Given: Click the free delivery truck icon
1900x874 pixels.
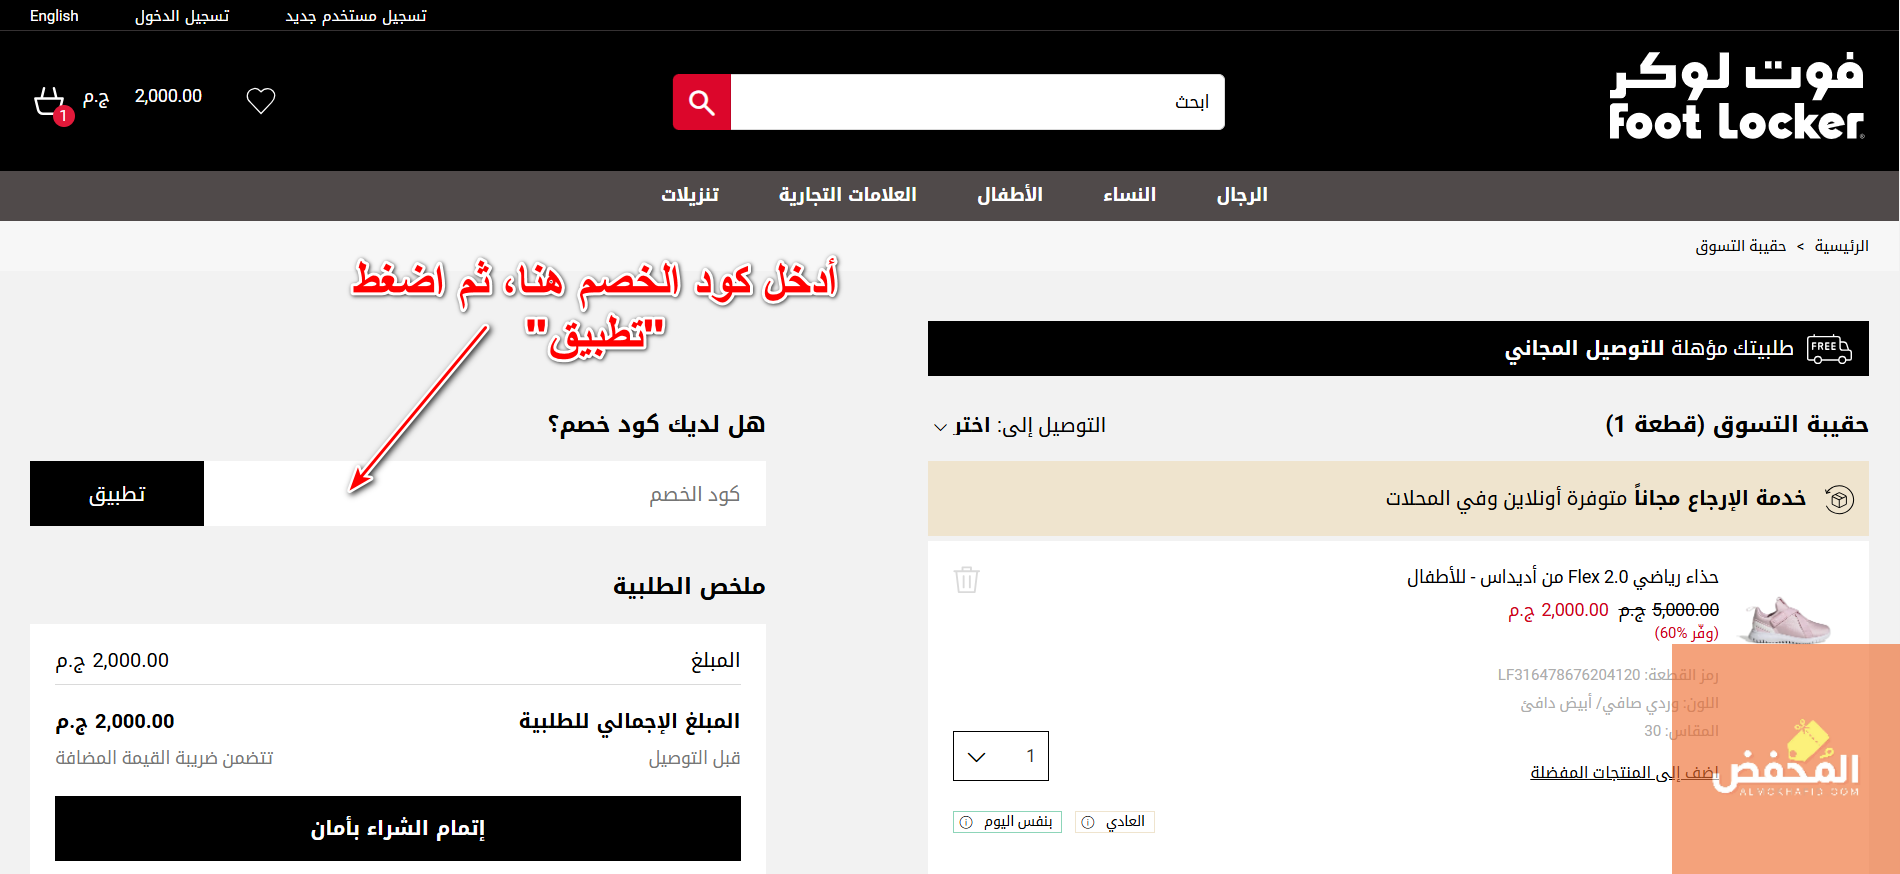Looking at the screenshot, I should pyautogui.click(x=1829, y=349).
